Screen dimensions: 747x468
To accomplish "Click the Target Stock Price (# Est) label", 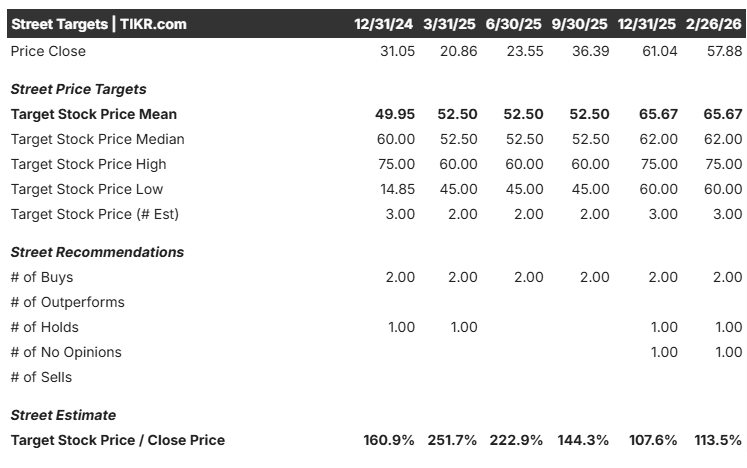I will [94, 214].
